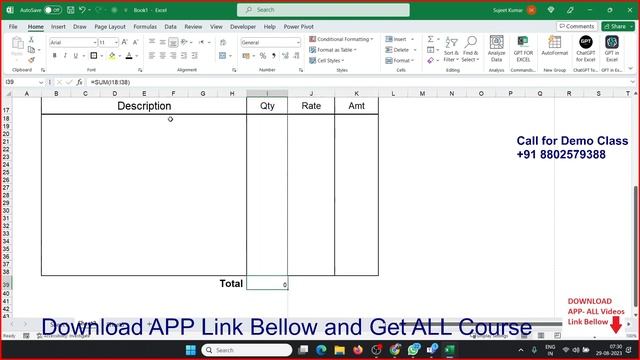This screenshot has height=360, width=640.
Task: Expand Format as Table menu
Action: coord(333,50)
